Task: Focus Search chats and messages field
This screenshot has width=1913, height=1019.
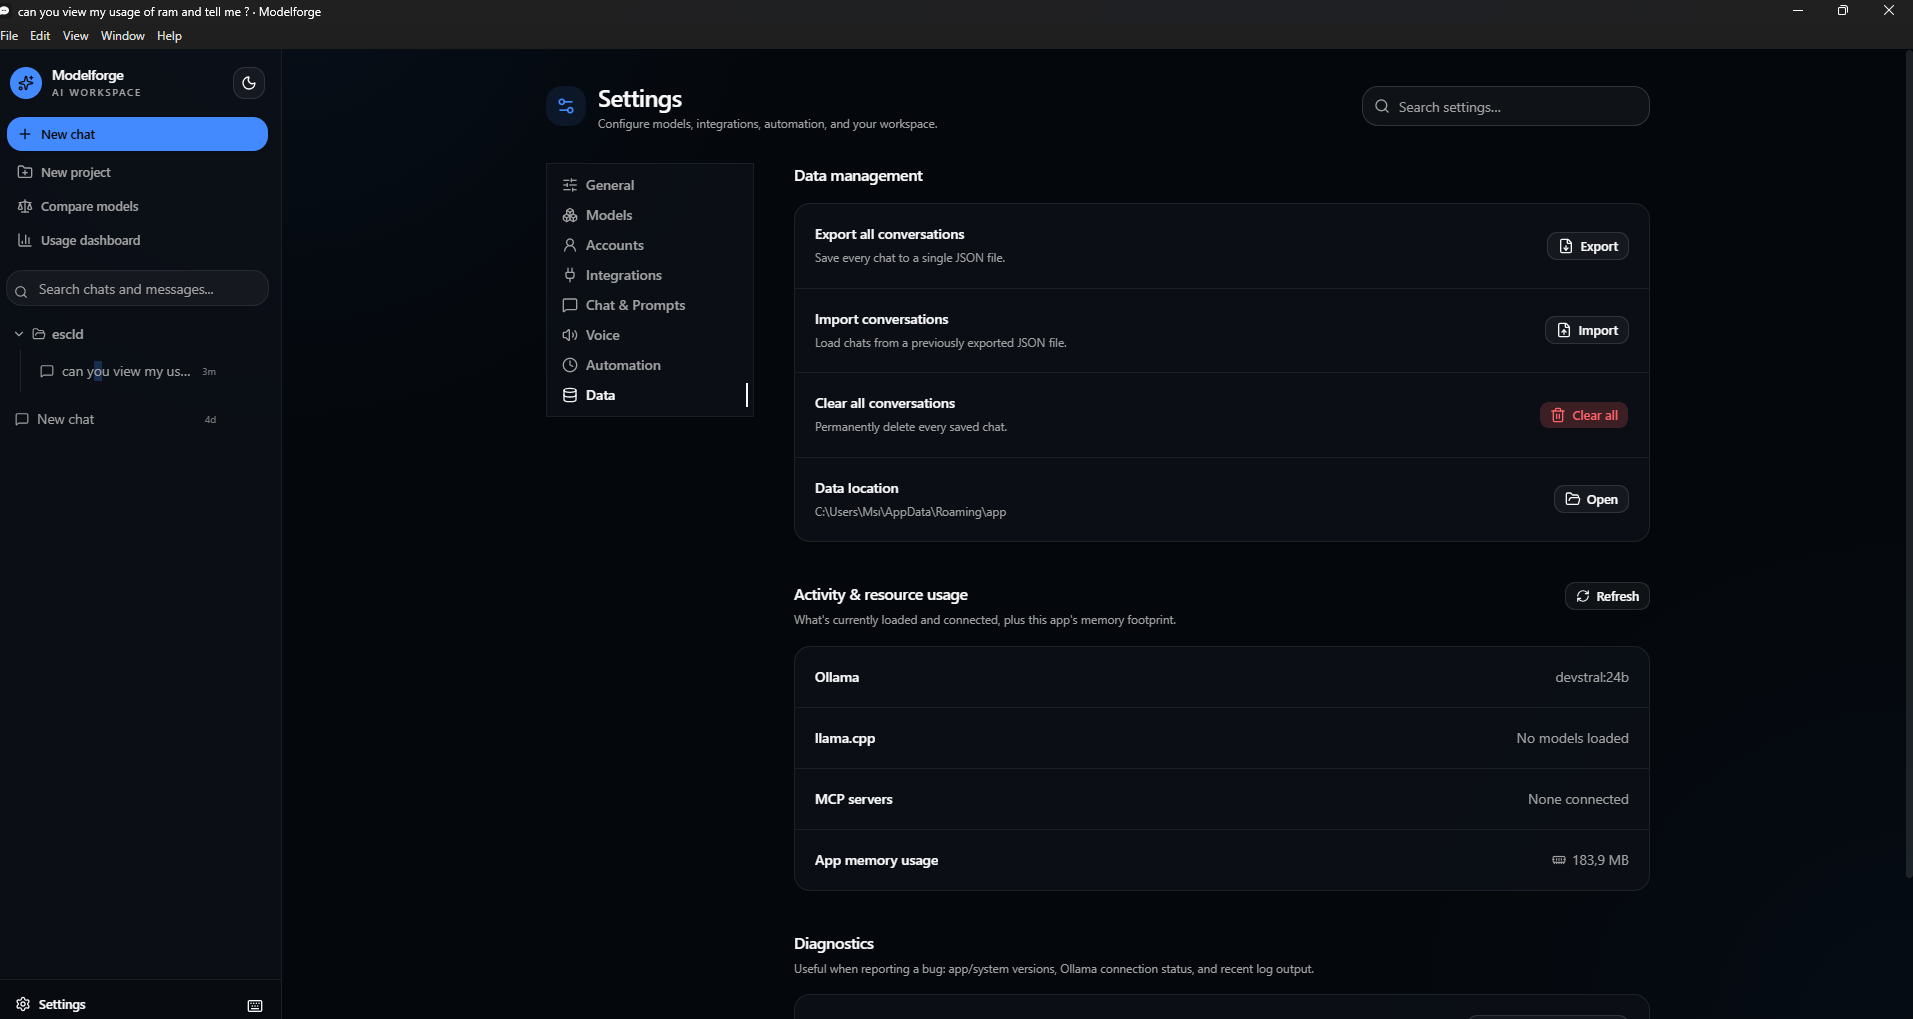Action: [x=137, y=289]
